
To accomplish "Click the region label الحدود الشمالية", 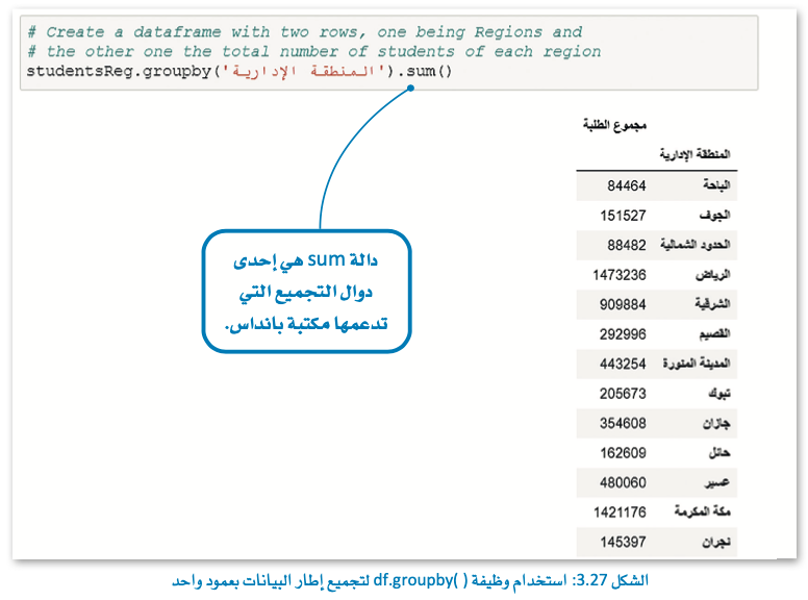I will [695, 244].
